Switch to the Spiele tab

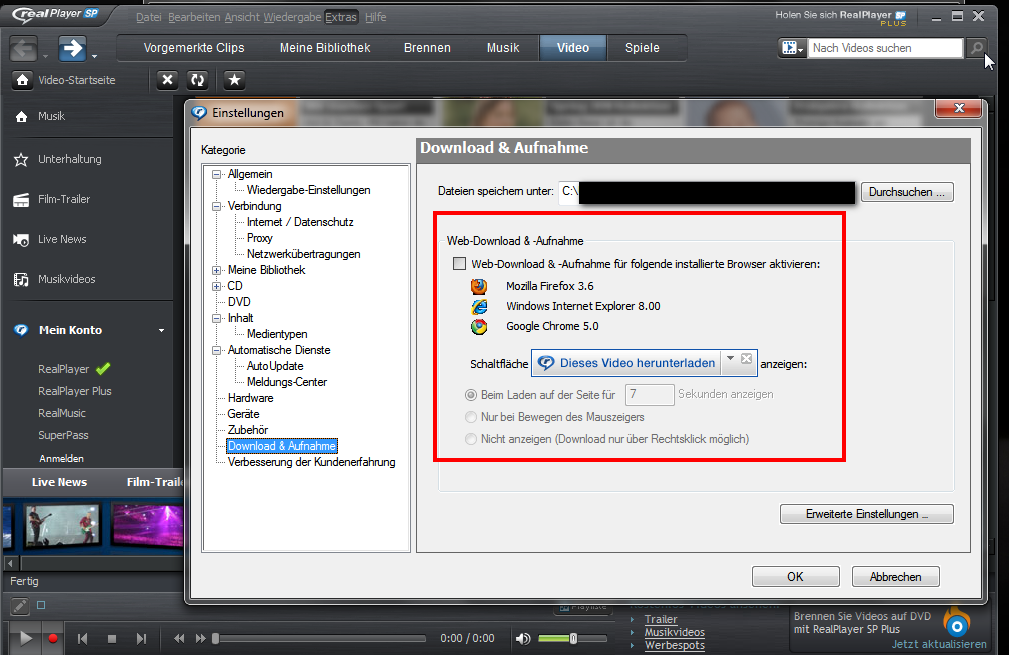[x=642, y=48]
